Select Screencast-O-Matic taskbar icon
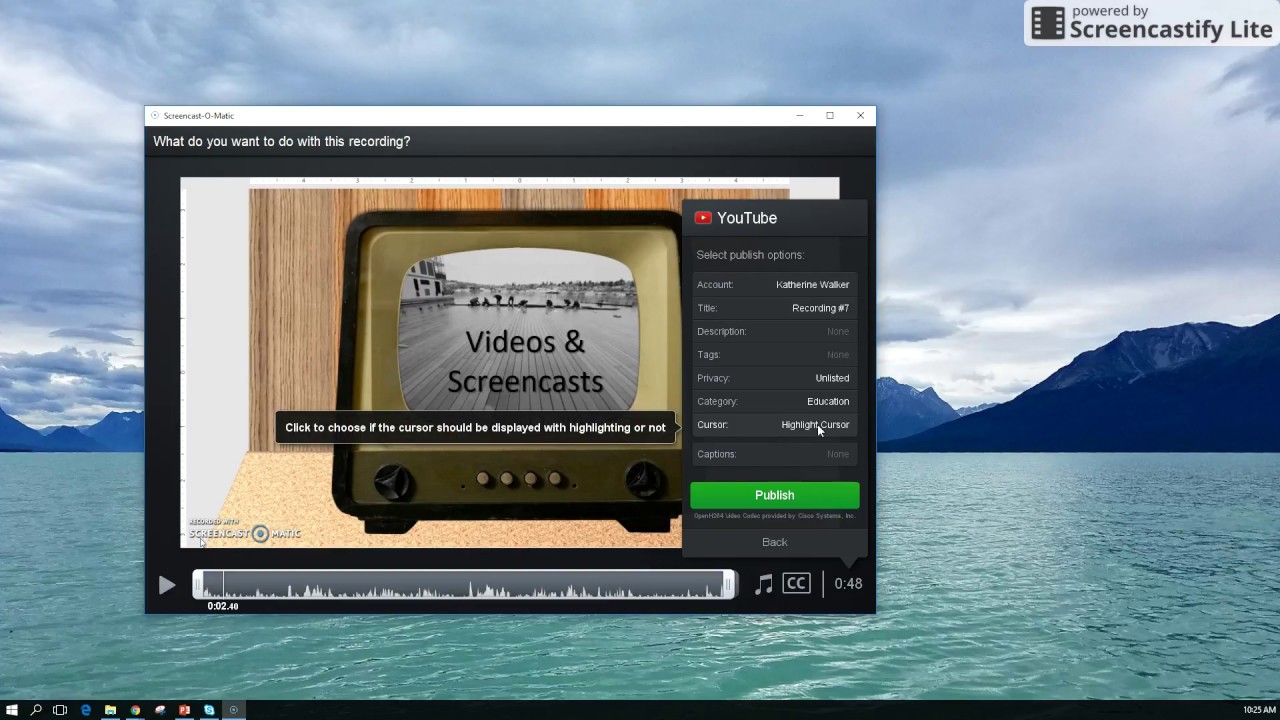1280x720 pixels. click(x=234, y=710)
